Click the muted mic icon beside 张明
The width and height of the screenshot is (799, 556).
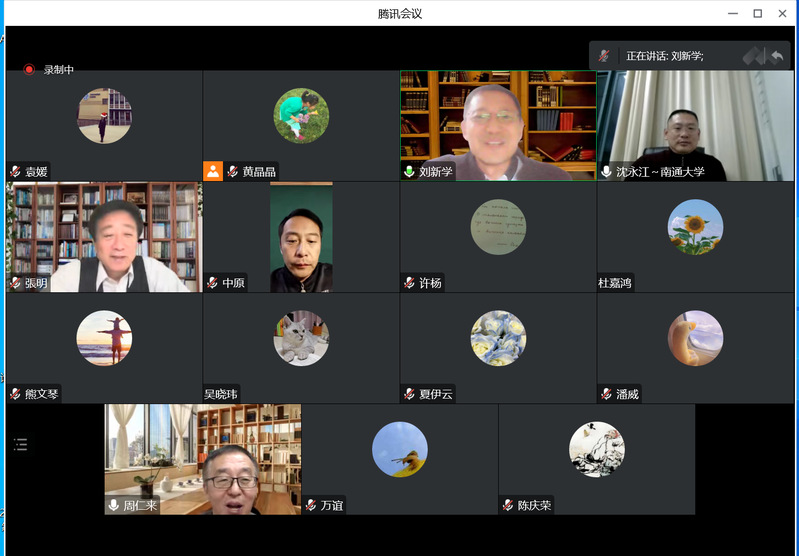[16, 283]
